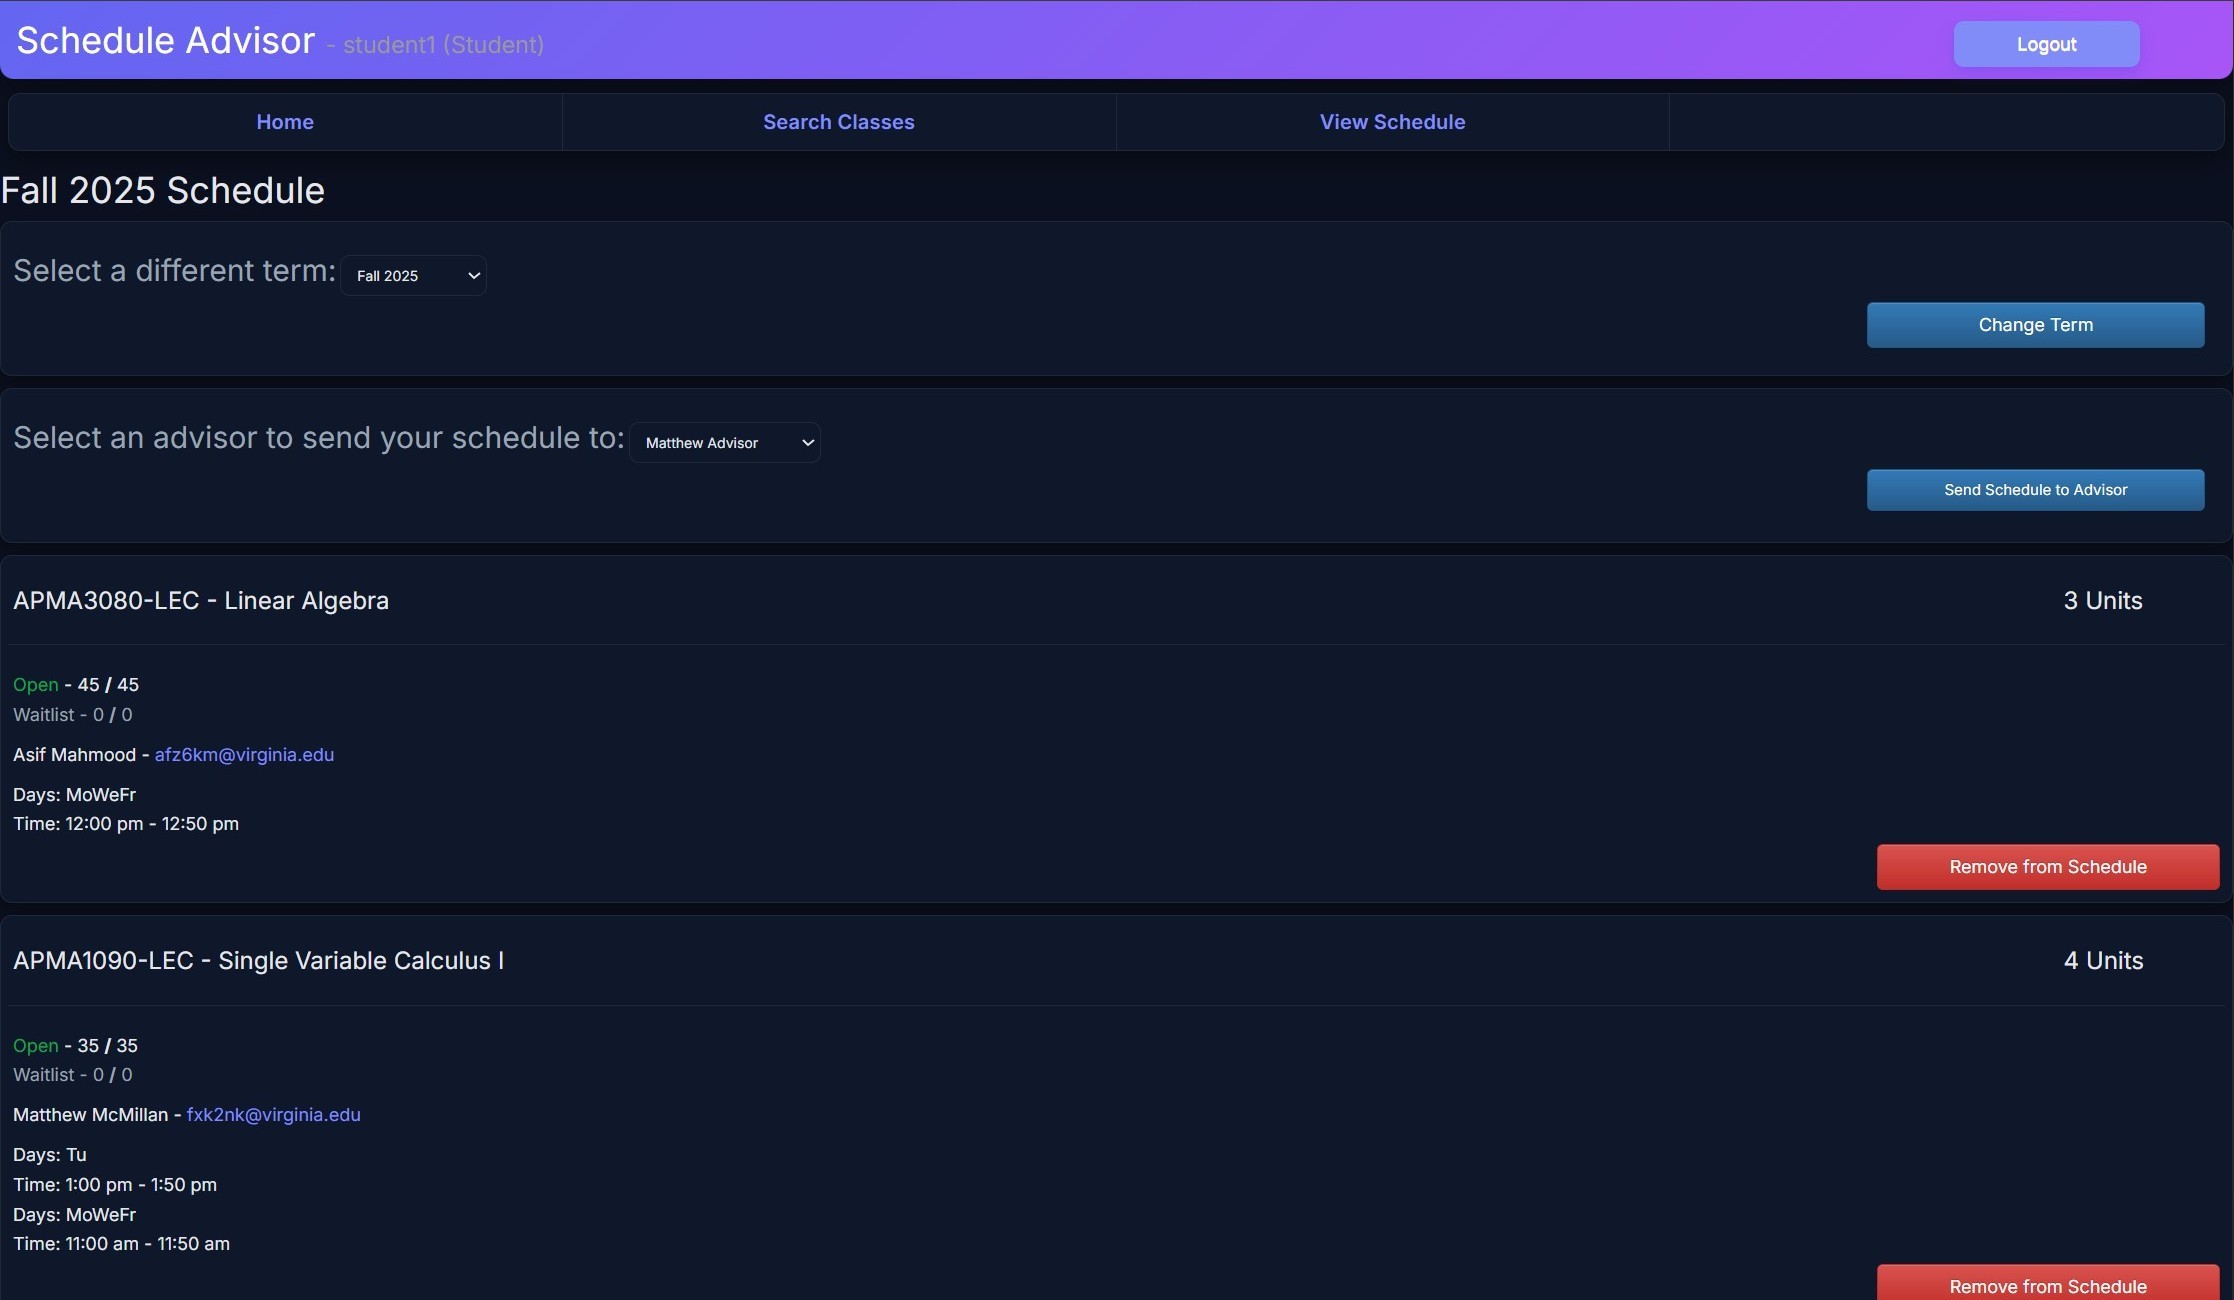Click the 4 Units label
Image resolution: width=2234 pixels, height=1300 pixels.
(2102, 961)
